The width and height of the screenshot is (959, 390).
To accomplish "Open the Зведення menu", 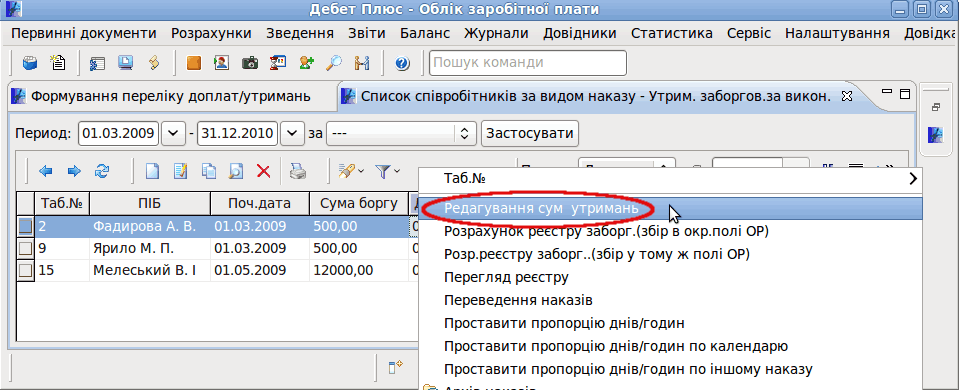I will pyautogui.click(x=300, y=33).
